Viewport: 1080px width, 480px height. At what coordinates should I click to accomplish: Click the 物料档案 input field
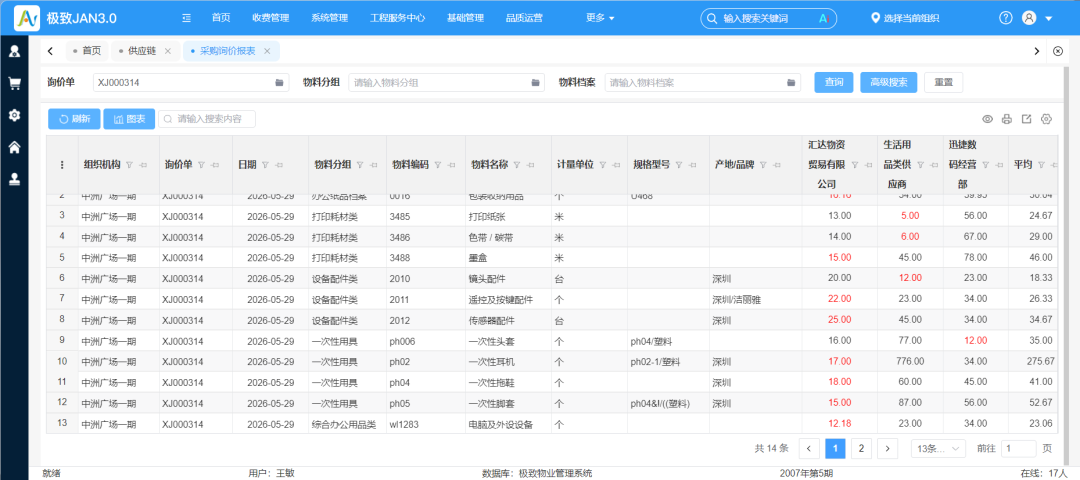click(x=703, y=83)
